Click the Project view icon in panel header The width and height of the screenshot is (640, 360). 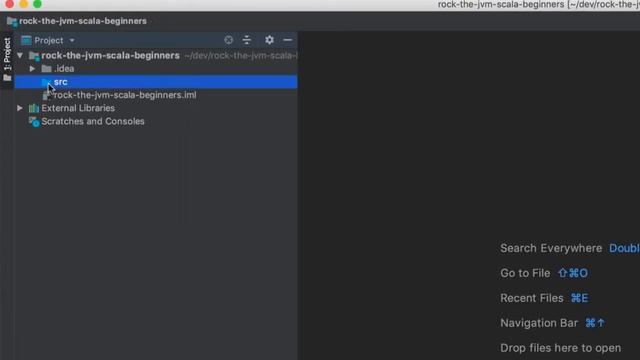point(26,40)
